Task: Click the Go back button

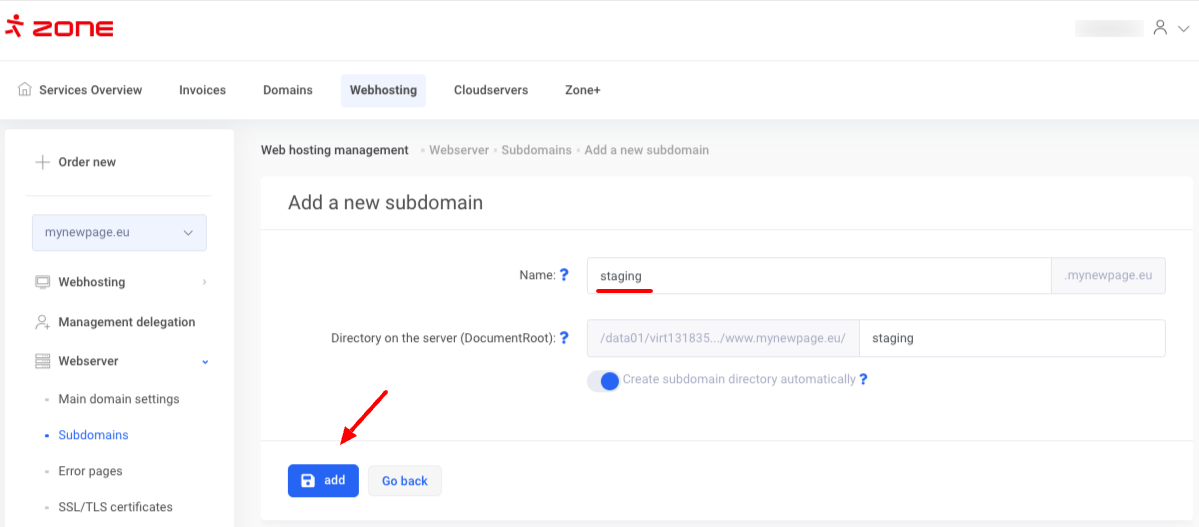Action: [404, 481]
